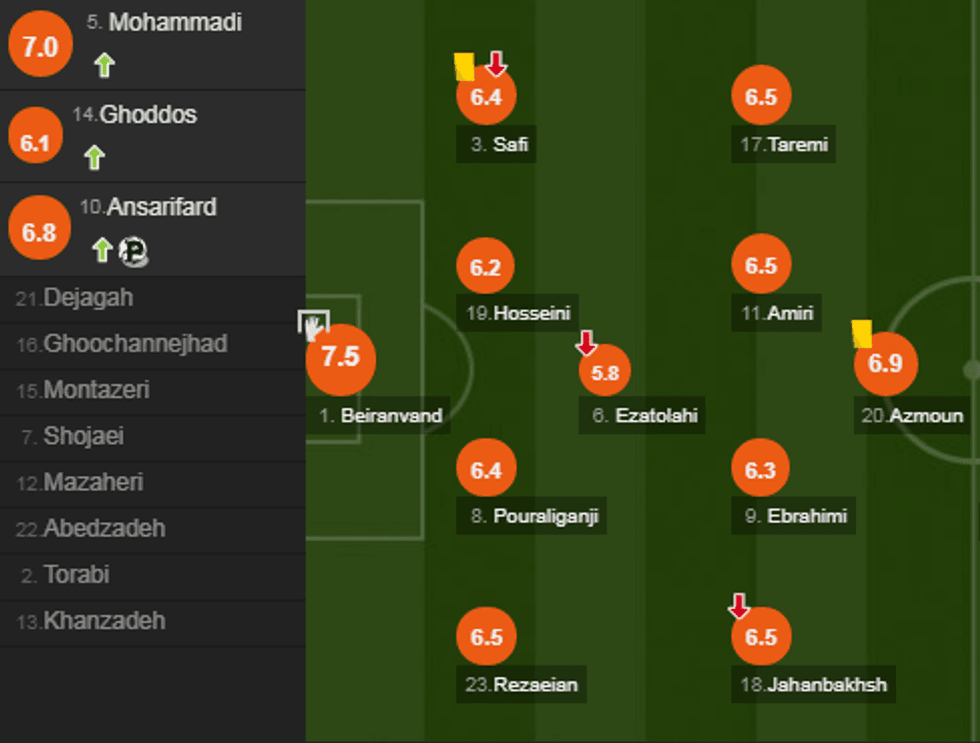Click the yellow card icon on Safi
Image resolution: width=980 pixels, height=743 pixels.
point(464,66)
